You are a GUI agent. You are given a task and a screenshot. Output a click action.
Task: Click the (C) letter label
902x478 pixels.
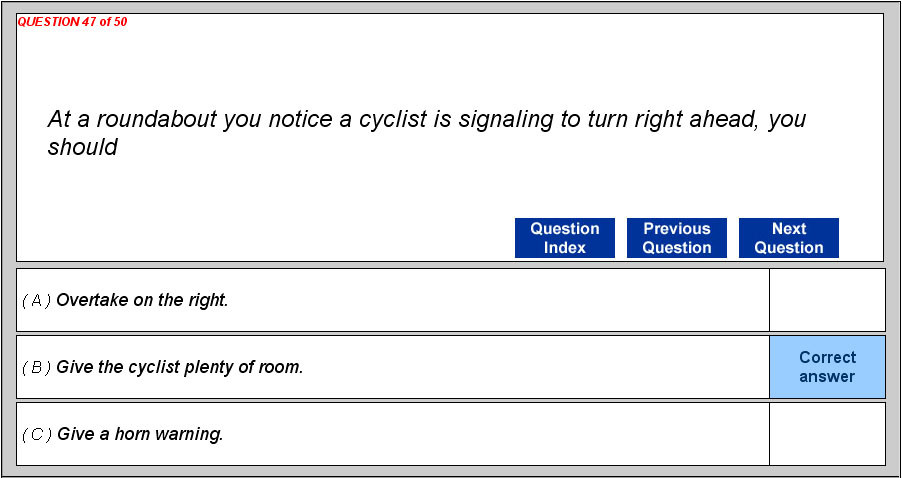(x=36, y=434)
